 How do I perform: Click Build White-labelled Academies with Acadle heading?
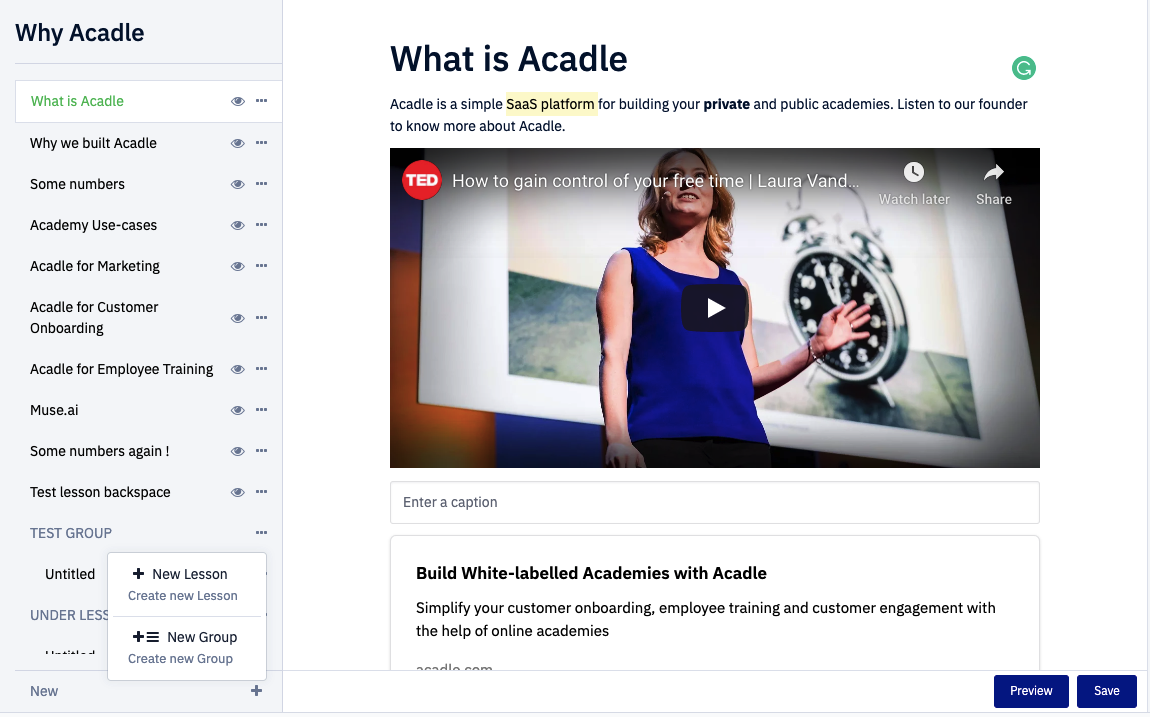[591, 573]
